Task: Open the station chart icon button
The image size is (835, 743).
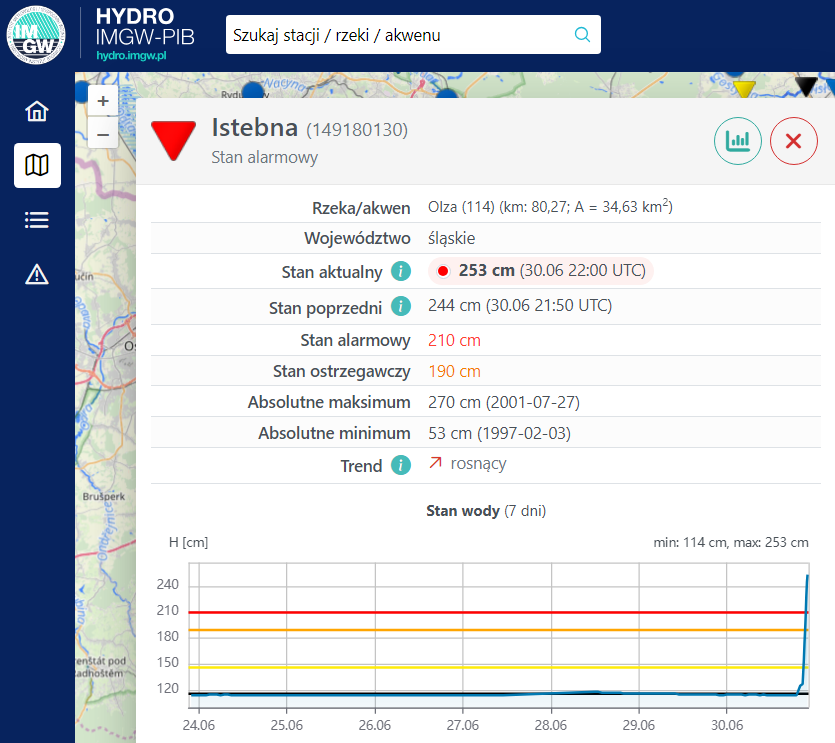Action: [x=738, y=141]
